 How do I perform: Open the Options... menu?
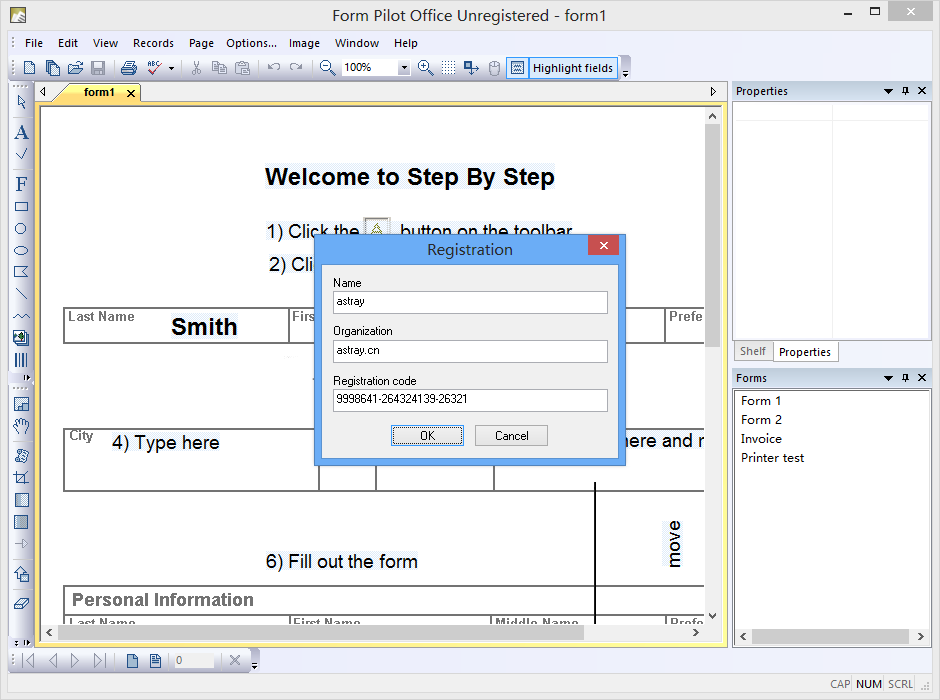click(251, 43)
